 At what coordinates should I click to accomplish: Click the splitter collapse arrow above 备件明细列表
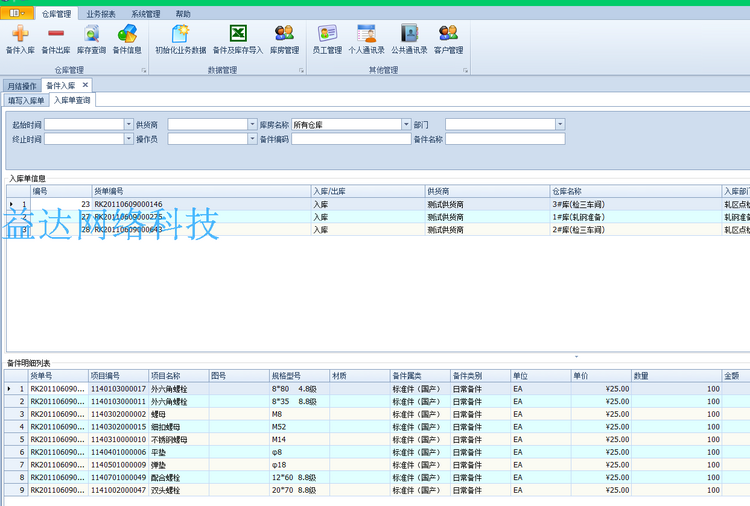(x=576, y=357)
